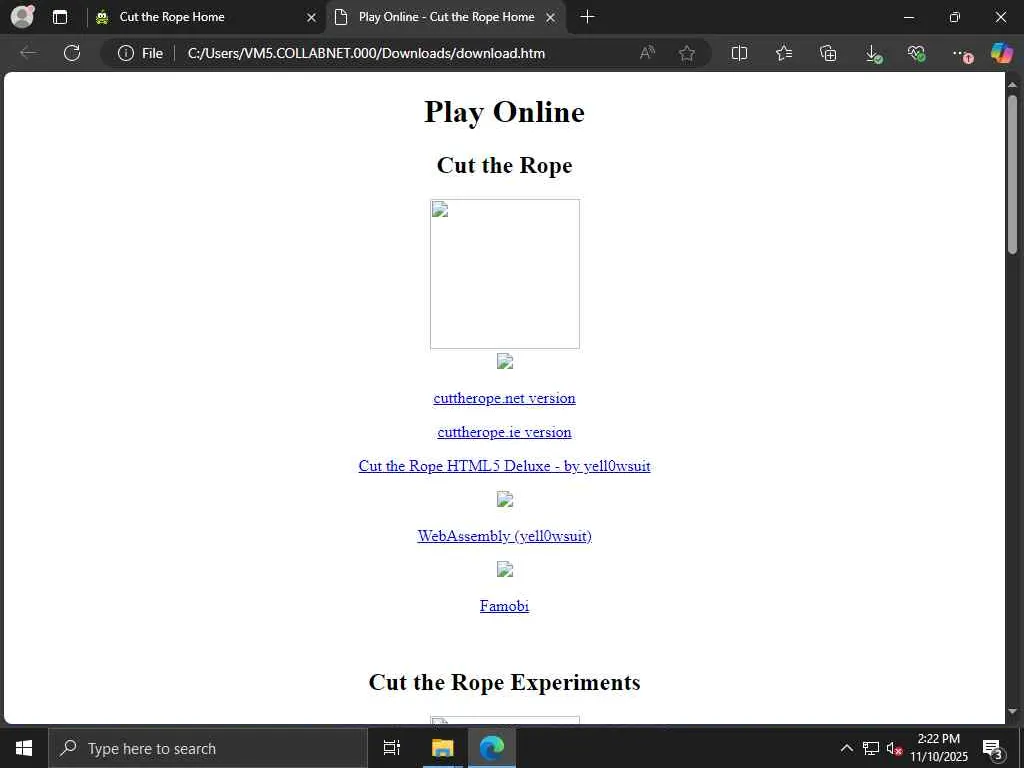This screenshot has height=768, width=1024.
Task: Restore down the Edge browser window
Action: [x=955, y=18]
